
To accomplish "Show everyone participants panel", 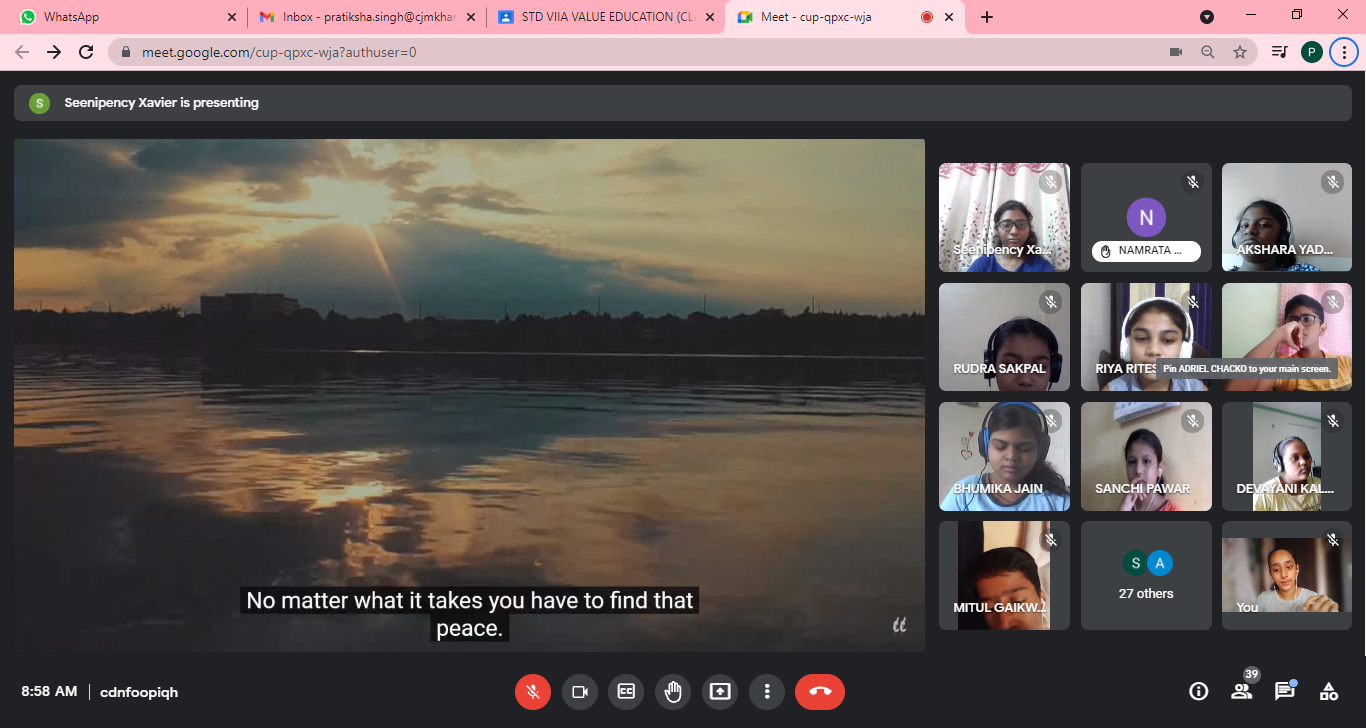I will pyautogui.click(x=1241, y=691).
